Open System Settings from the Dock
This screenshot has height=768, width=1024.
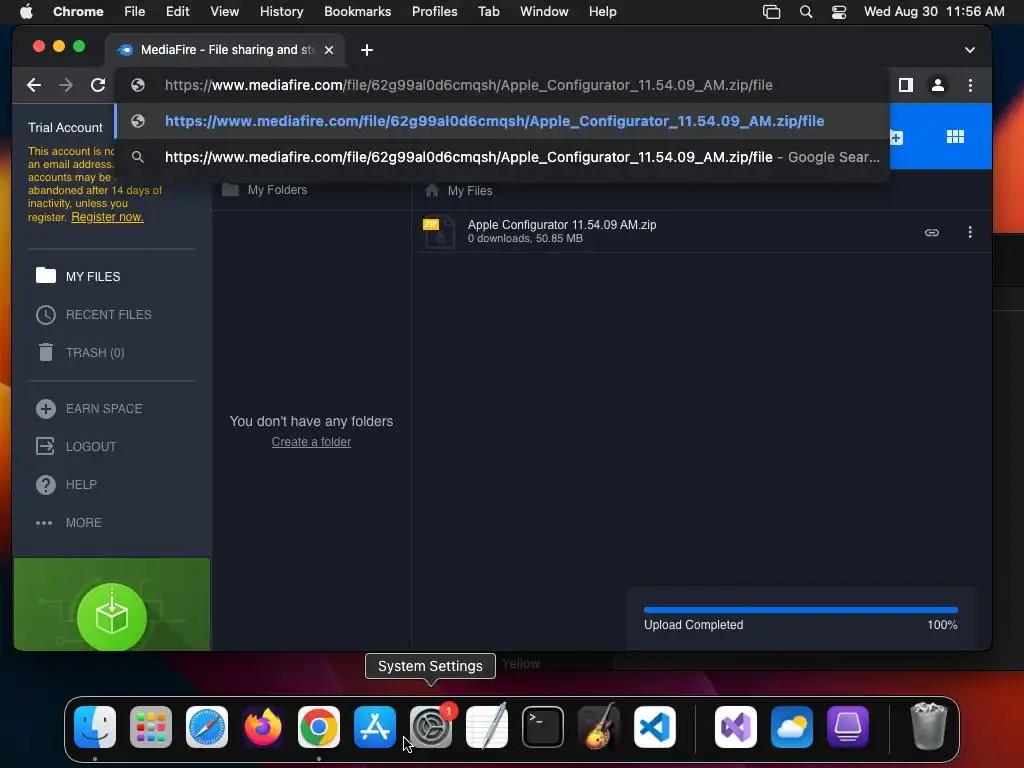click(431, 727)
